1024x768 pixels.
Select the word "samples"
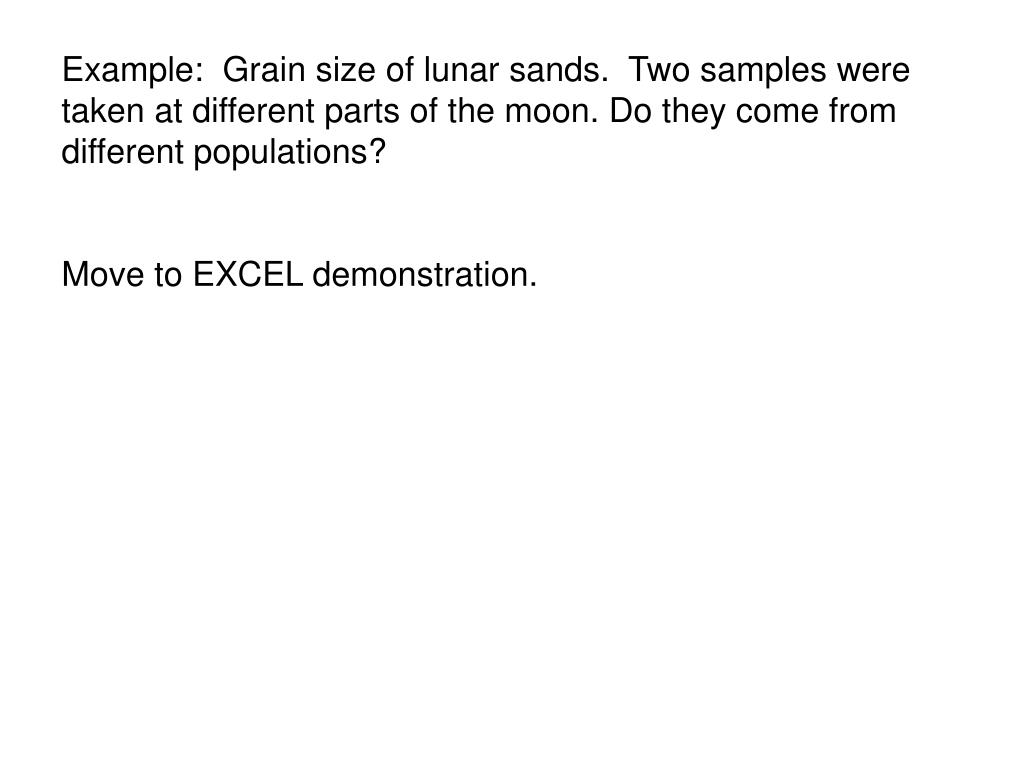(763, 71)
